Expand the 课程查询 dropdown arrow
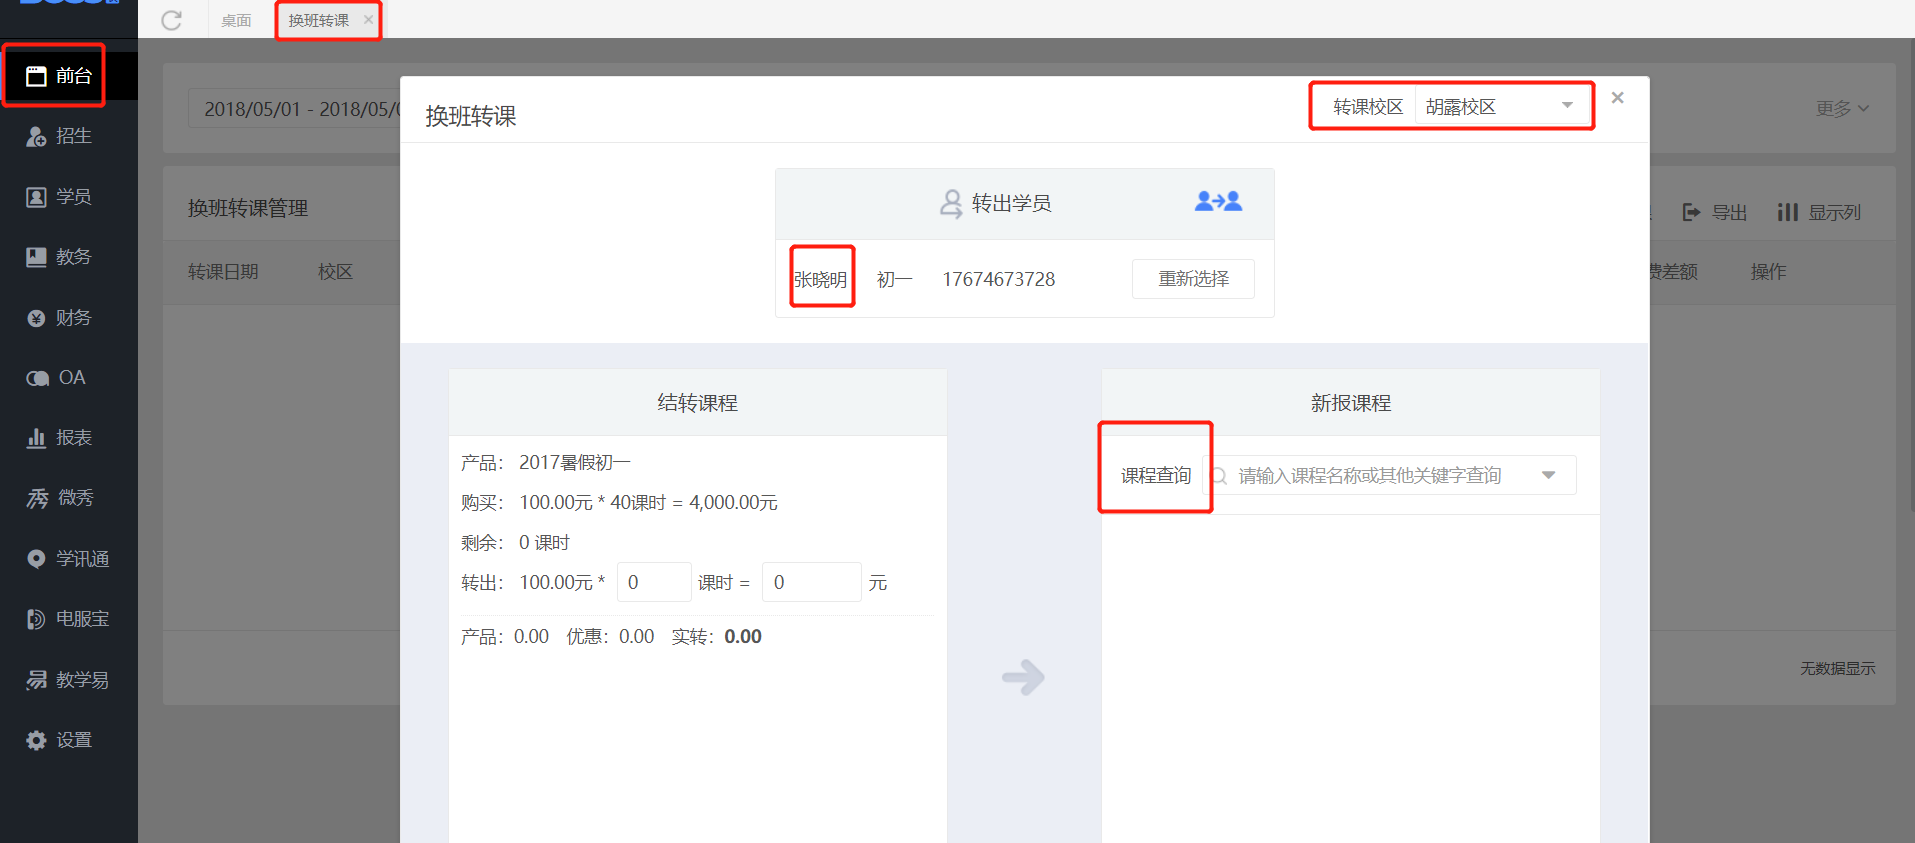 coord(1548,476)
